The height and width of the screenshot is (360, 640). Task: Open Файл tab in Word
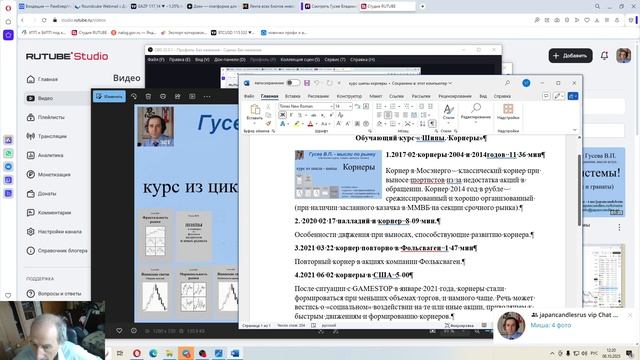pyautogui.click(x=249, y=96)
